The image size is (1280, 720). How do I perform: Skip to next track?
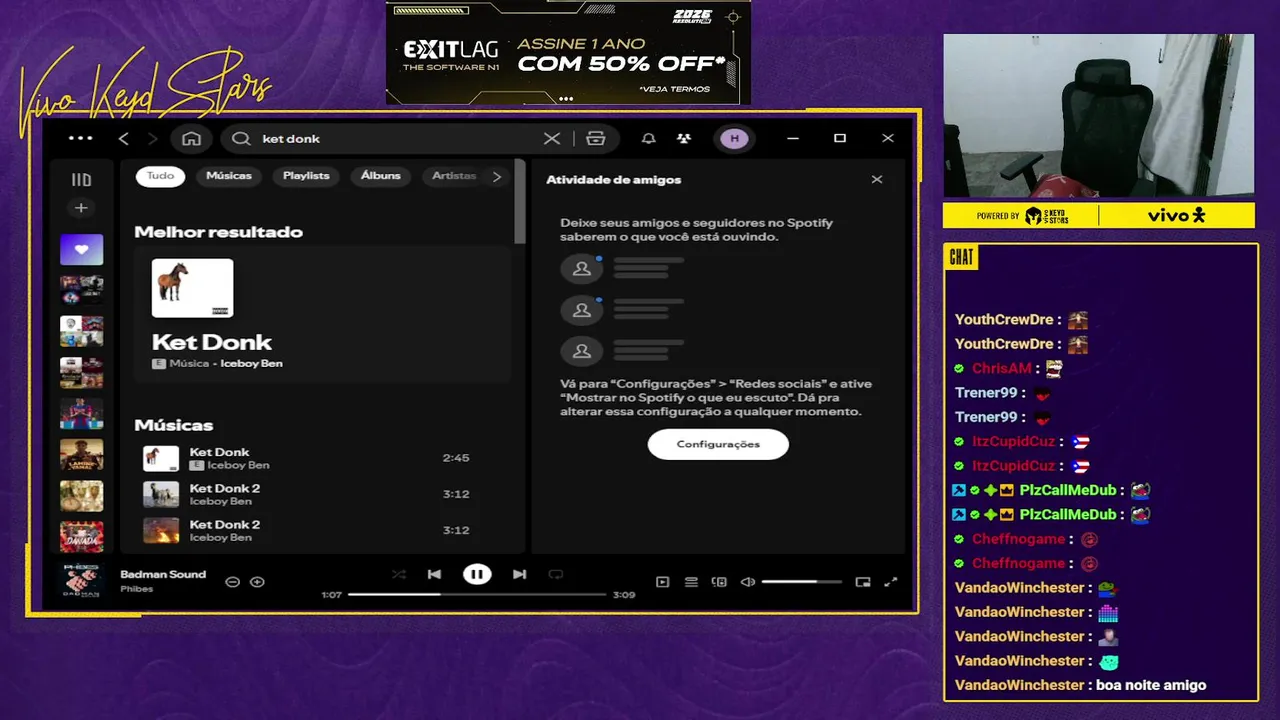pos(519,574)
